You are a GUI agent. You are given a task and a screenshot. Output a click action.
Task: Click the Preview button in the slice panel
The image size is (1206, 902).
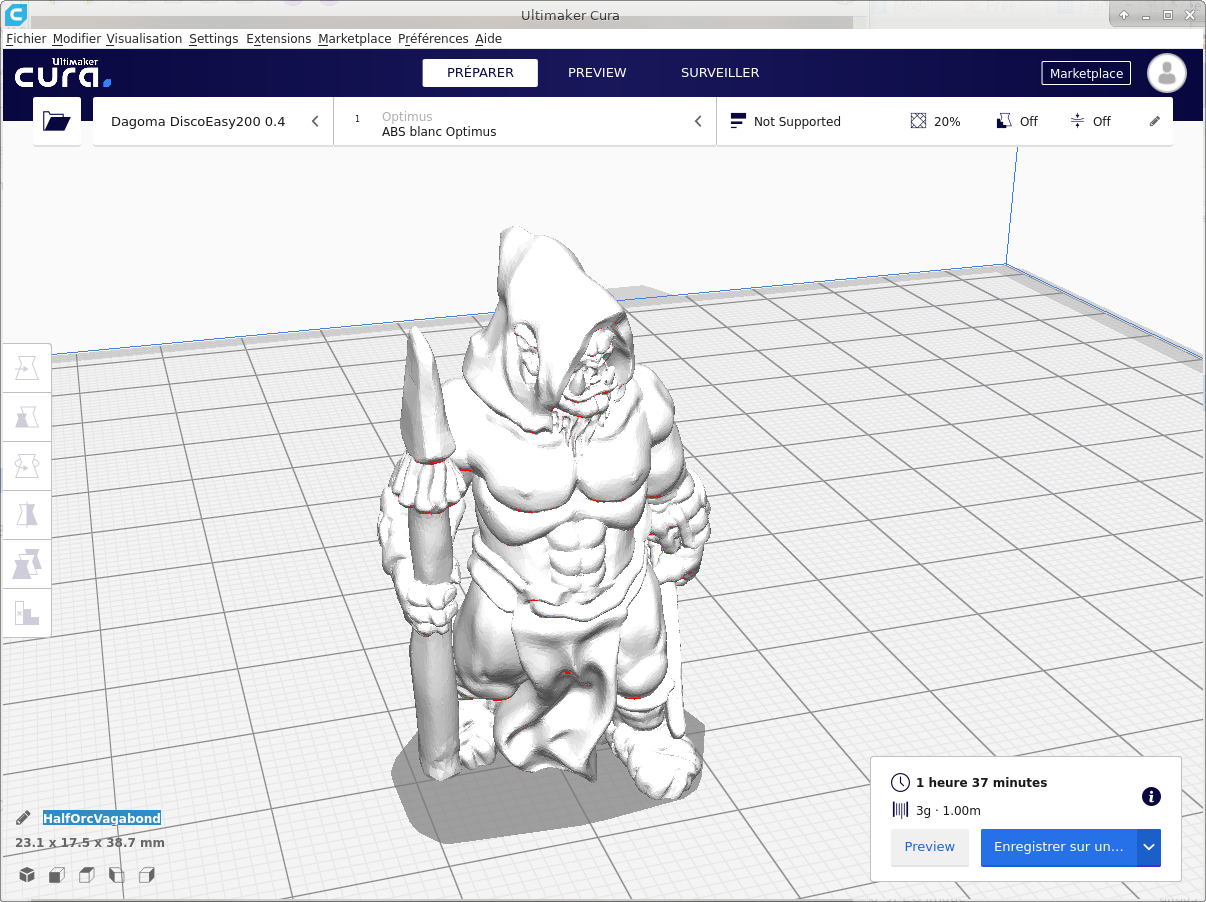point(929,847)
